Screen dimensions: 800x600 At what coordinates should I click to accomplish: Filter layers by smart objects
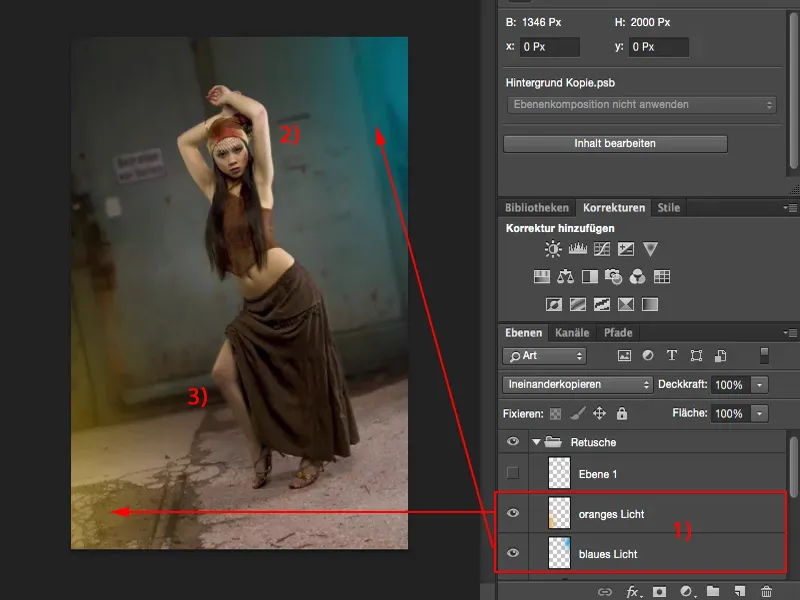720,356
